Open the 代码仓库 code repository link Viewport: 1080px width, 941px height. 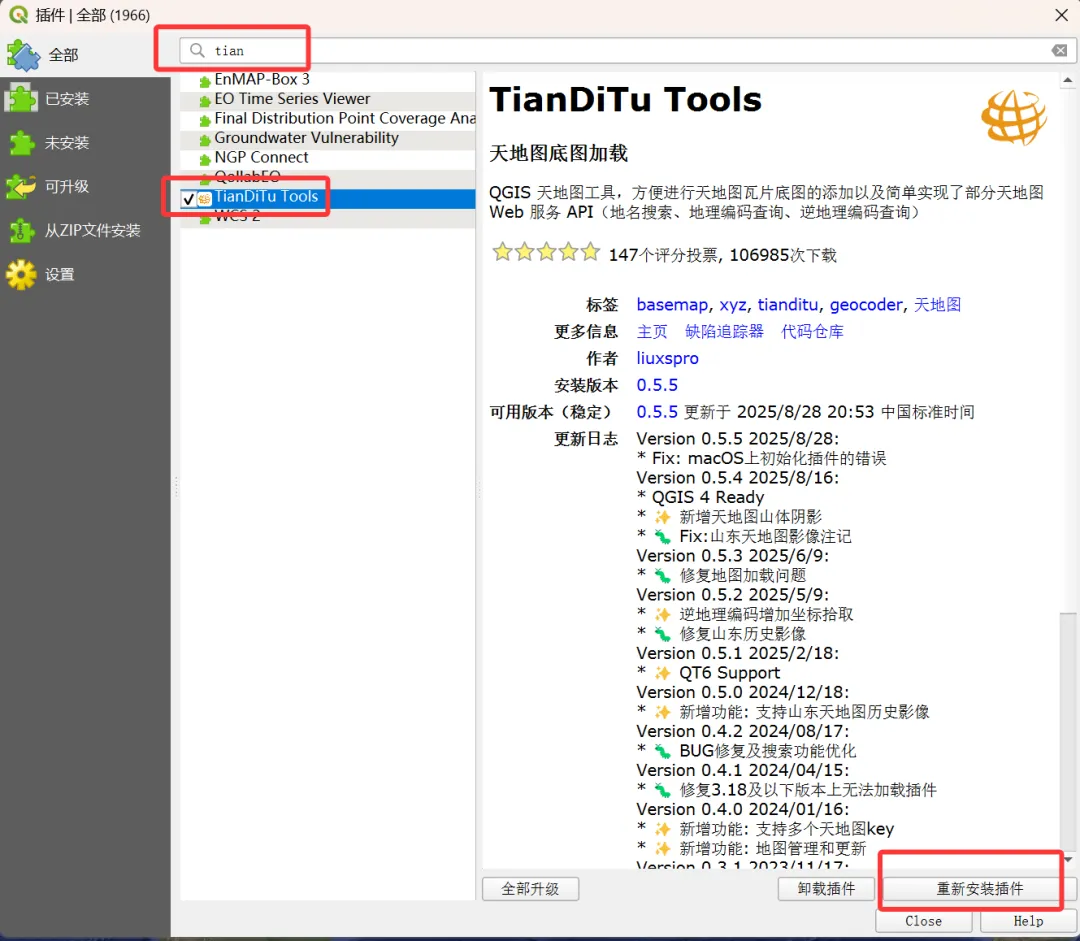pyautogui.click(x=812, y=331)
